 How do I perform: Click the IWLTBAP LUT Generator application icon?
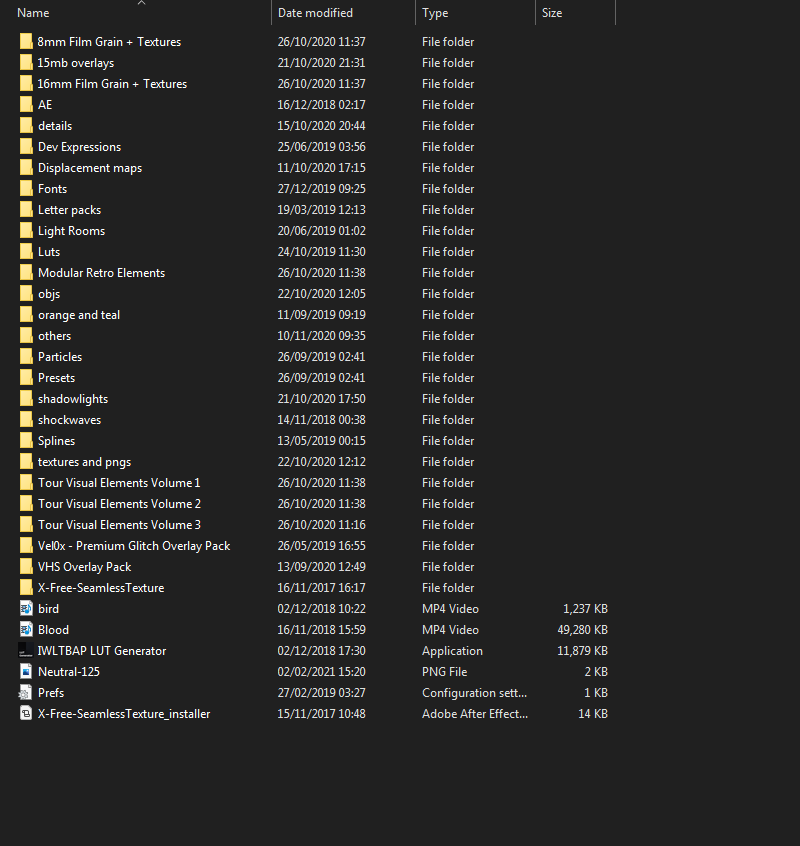26,651
